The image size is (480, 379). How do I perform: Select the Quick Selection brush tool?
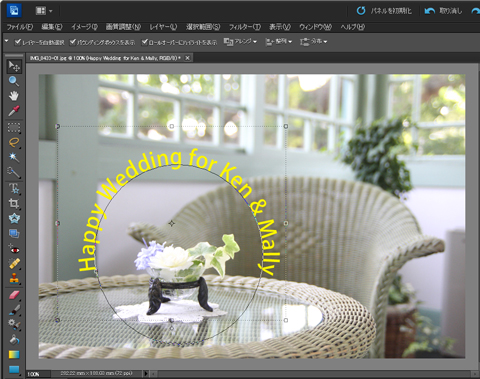point(14,172)
